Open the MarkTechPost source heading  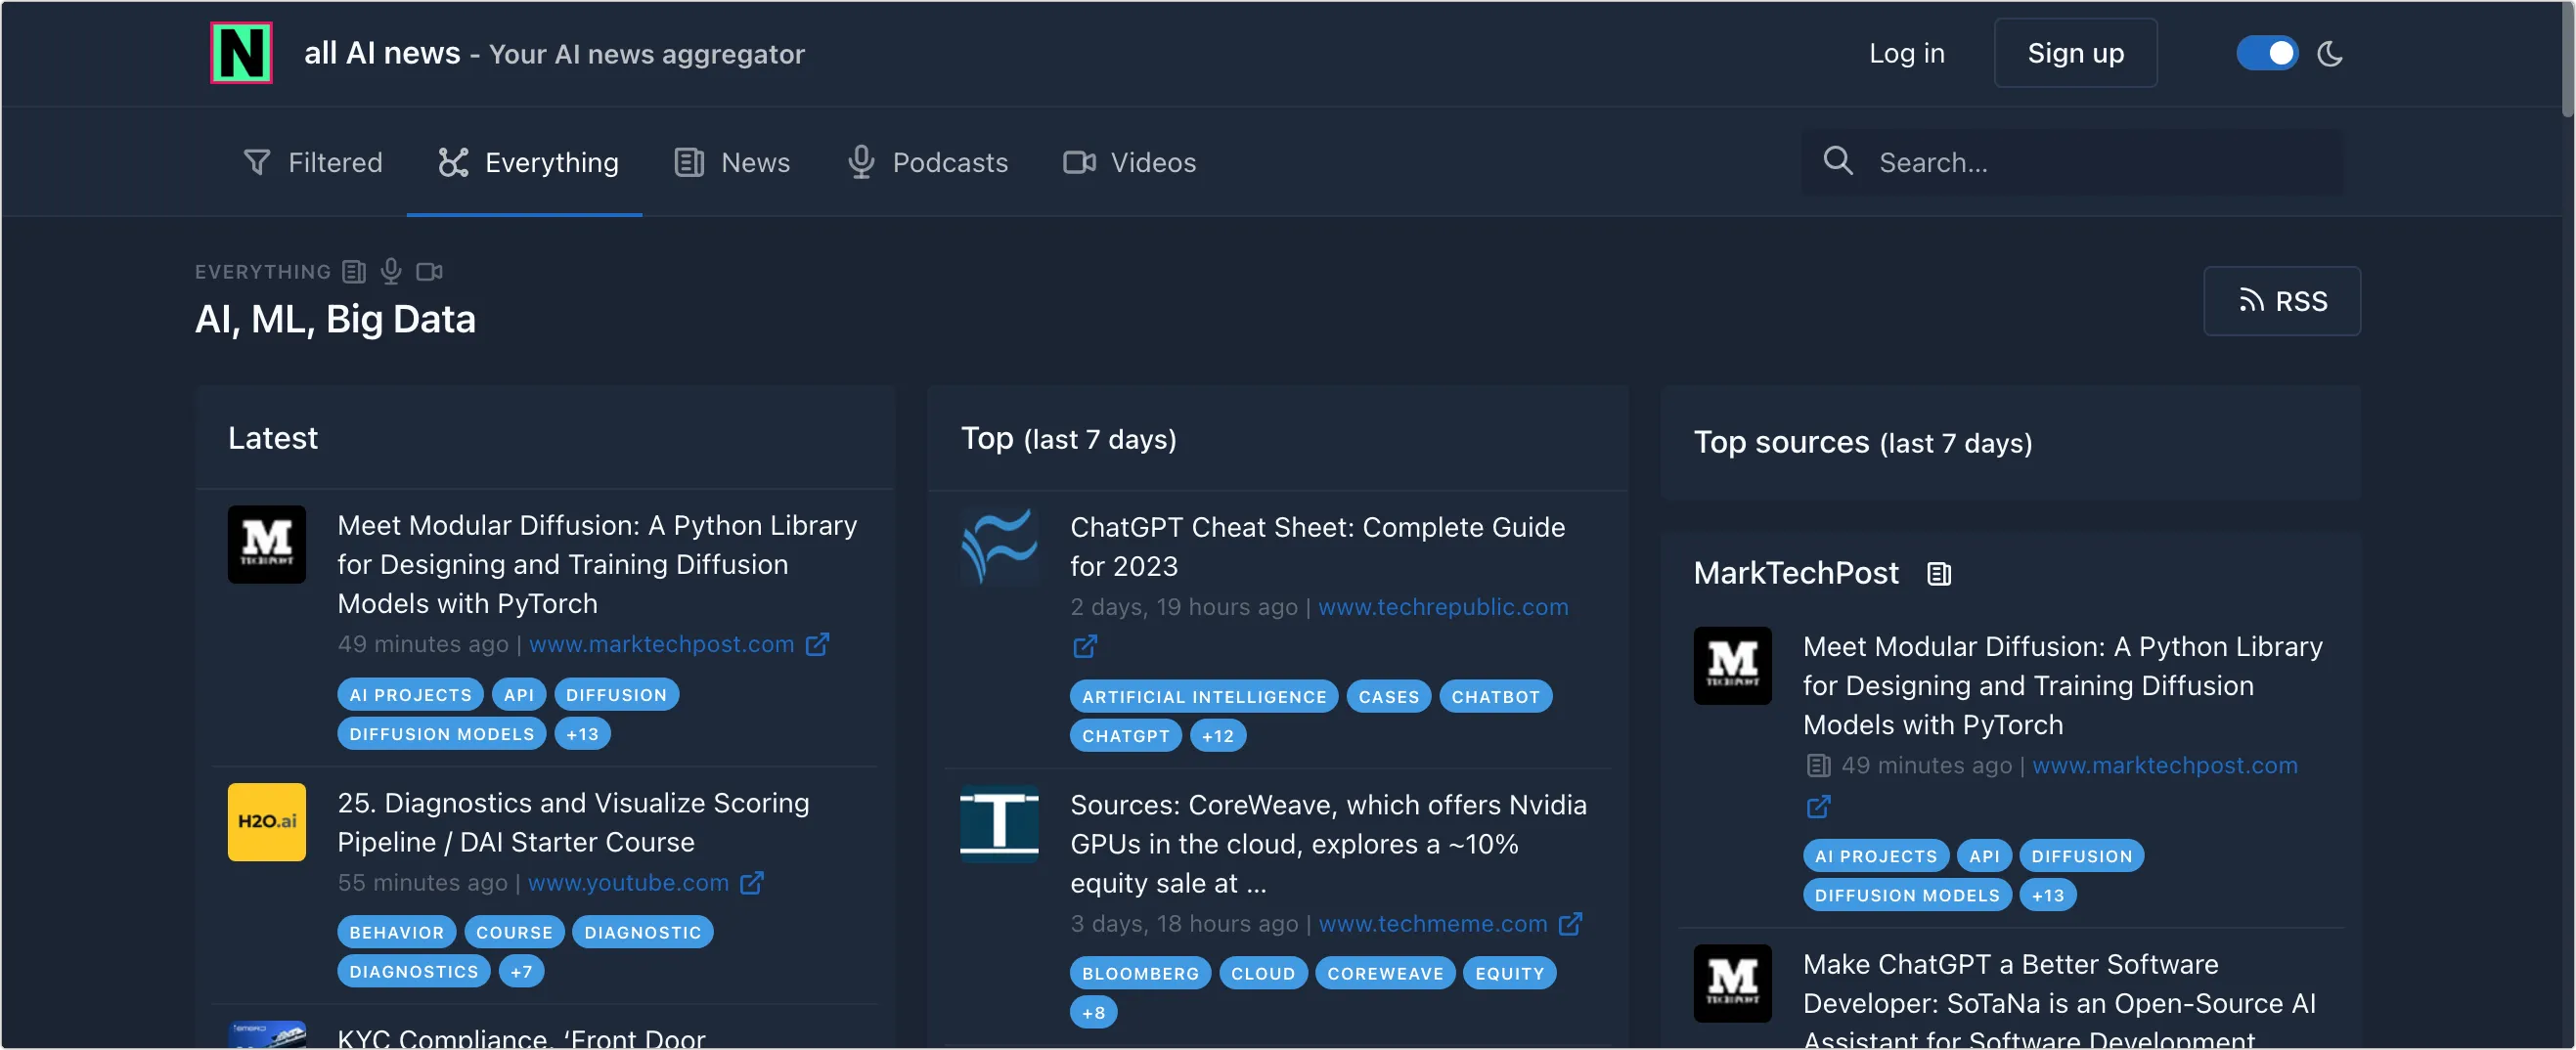point(1796,573)
